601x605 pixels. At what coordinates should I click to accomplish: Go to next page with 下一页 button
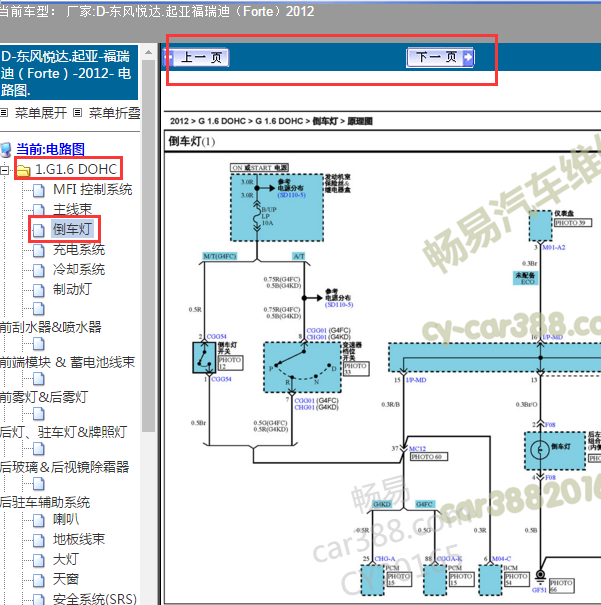(x=440, y=57)
